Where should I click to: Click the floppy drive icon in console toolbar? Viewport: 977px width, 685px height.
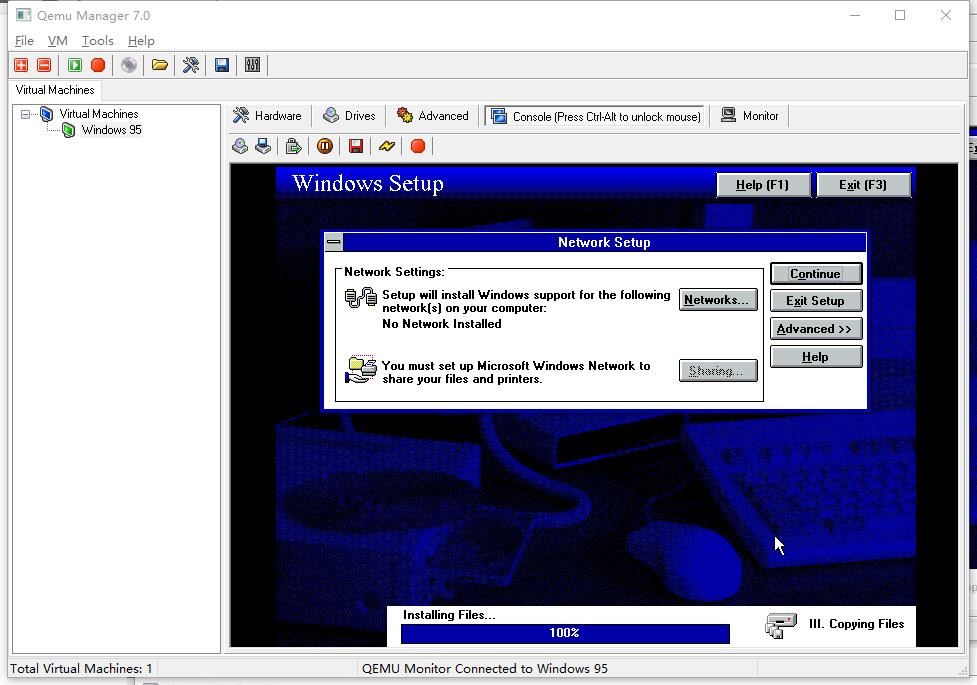point(263,146)
